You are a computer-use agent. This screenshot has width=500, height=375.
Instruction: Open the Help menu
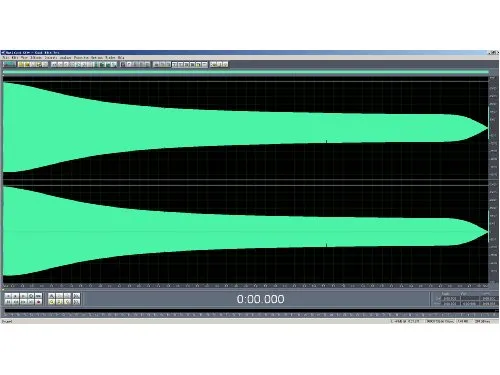point(121,58)
